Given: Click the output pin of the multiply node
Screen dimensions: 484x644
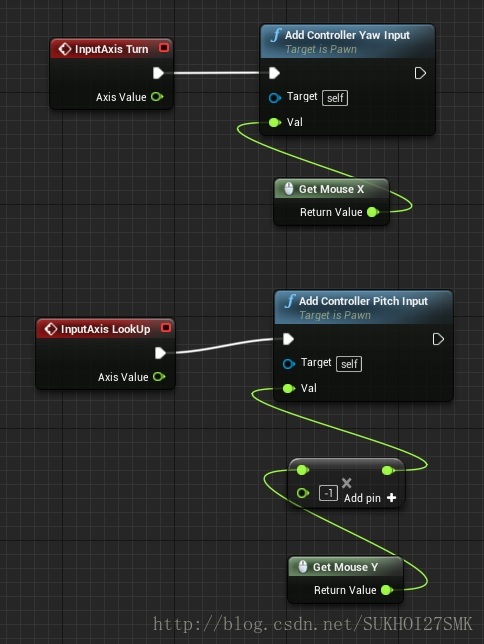Looking at the screenshot, I should click(387, 470).
